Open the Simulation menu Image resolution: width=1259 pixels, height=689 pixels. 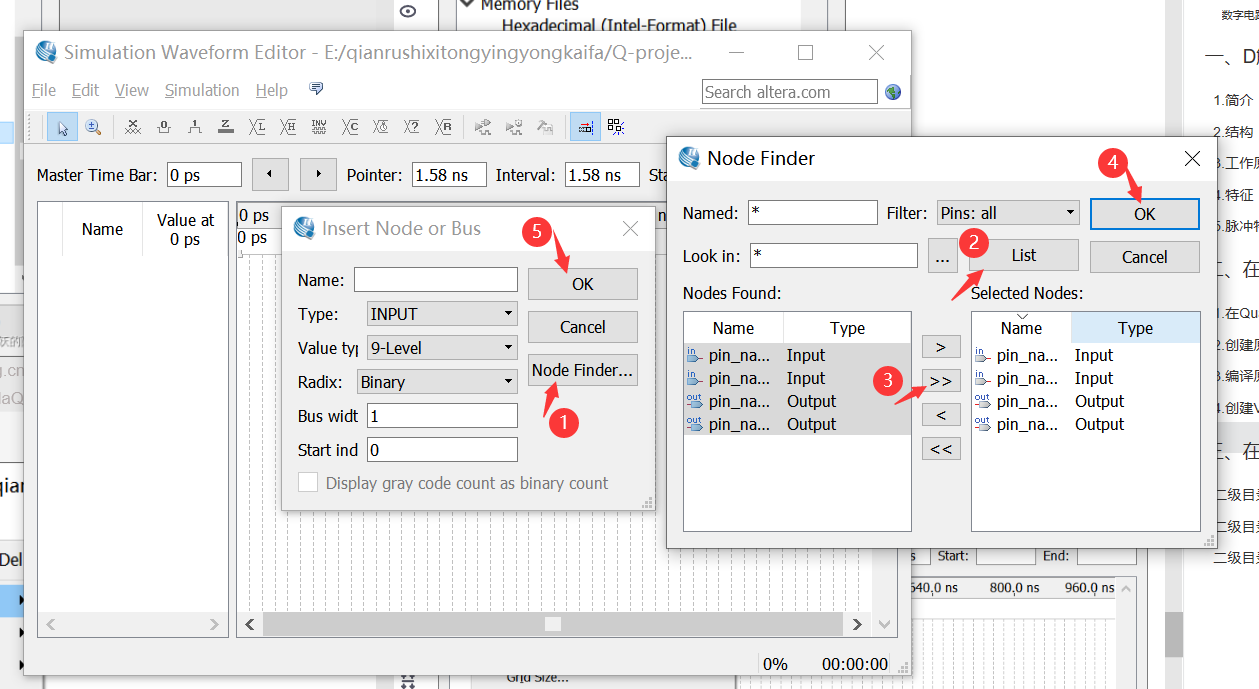202,90
